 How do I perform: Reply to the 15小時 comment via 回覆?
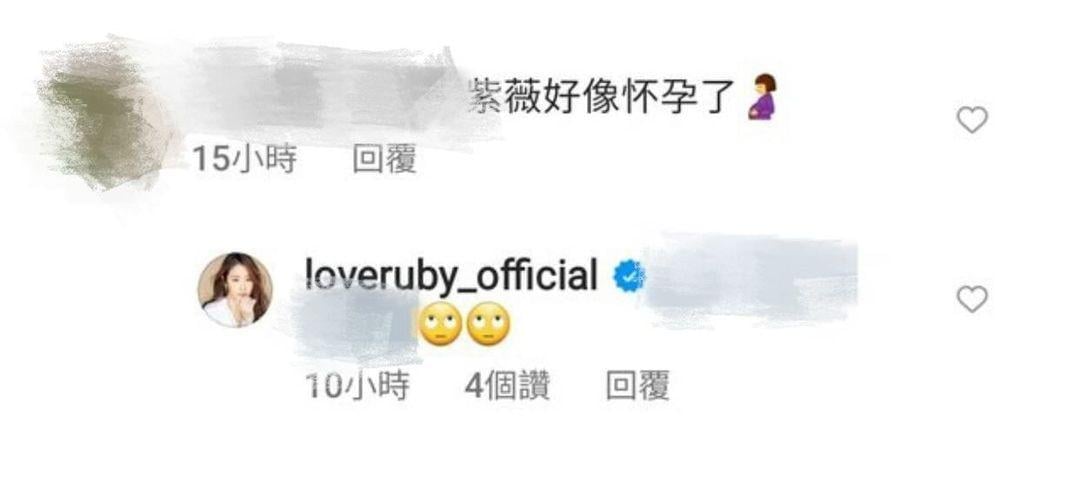coord(384,160)
